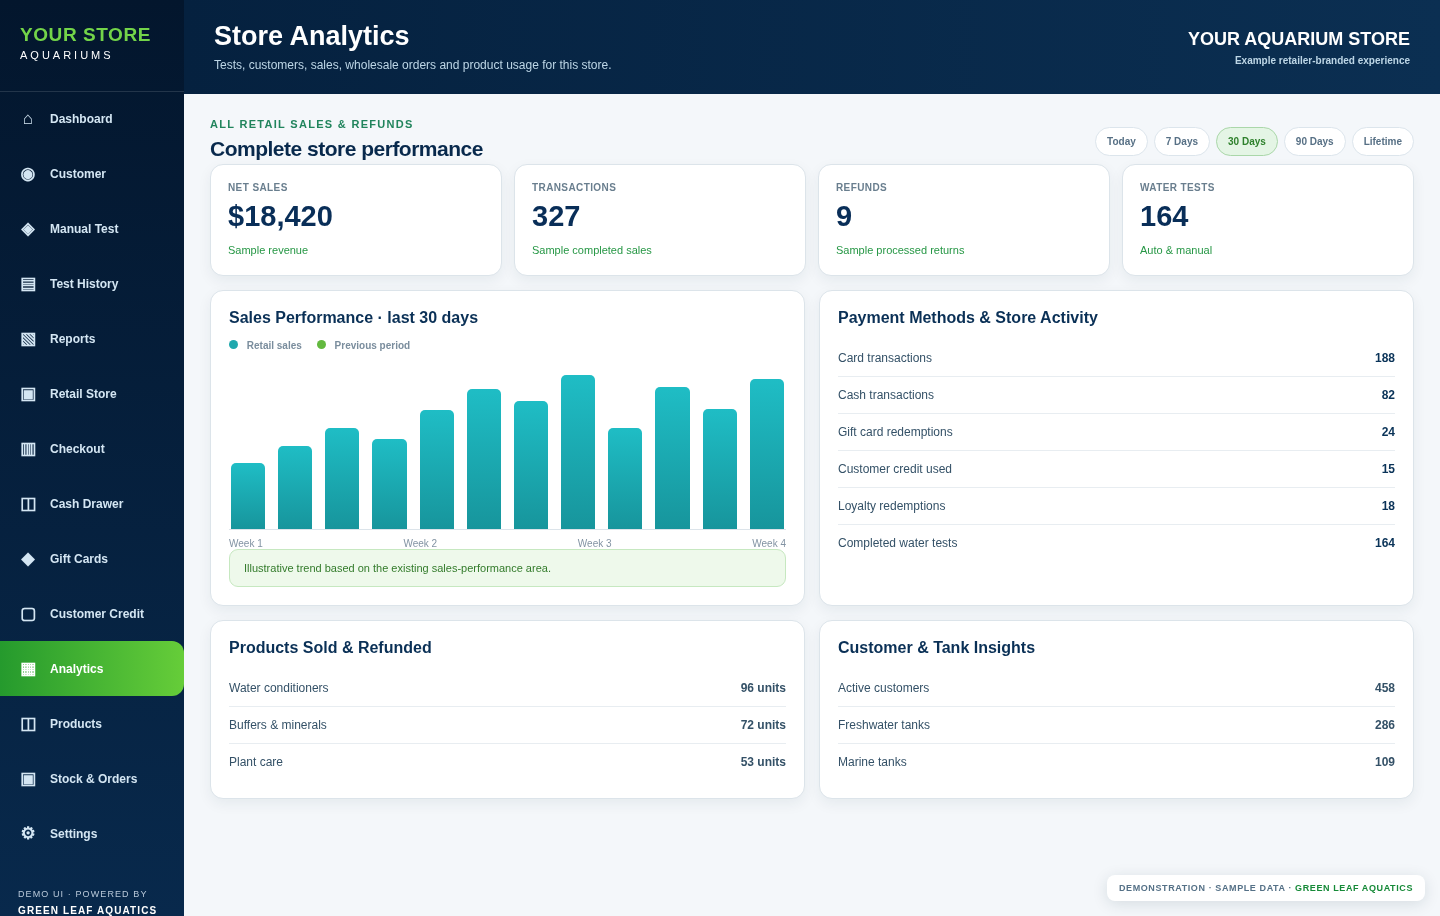Viewport: 1440px width, 916px height.
Task: Click Active customers 458 row
Action: 1116,688
